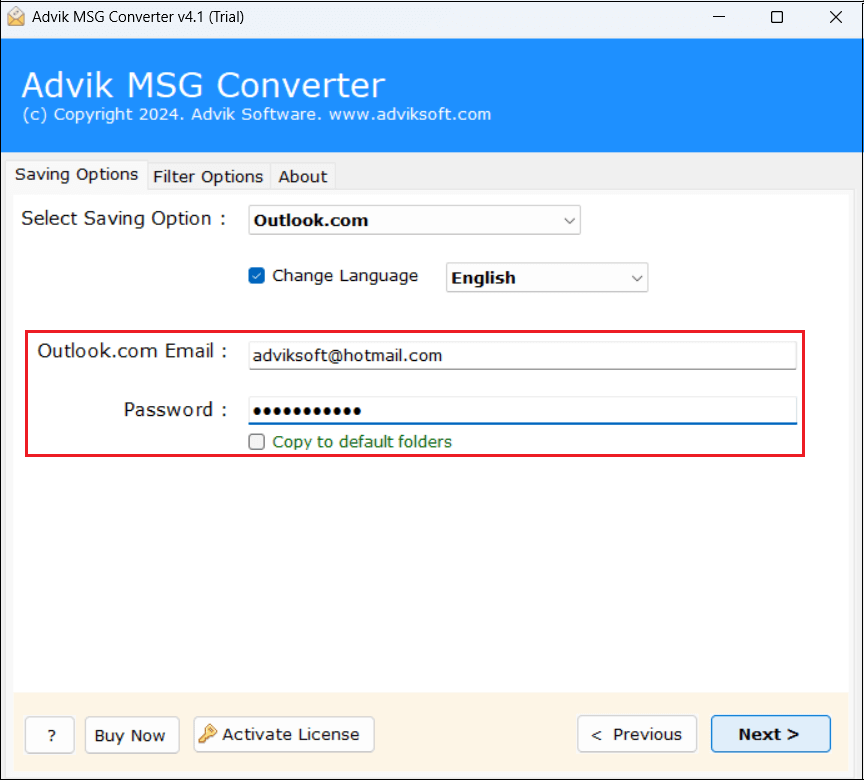Switch to the Filter Options tab
This screenshot has height=780, width=864.
tap(208, 176)
